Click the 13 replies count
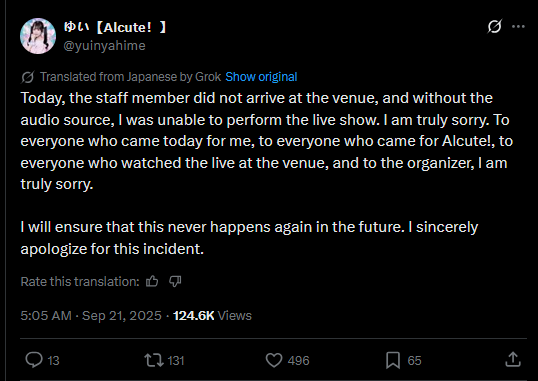Screen dimensions: 538x381 pos(53,361)
